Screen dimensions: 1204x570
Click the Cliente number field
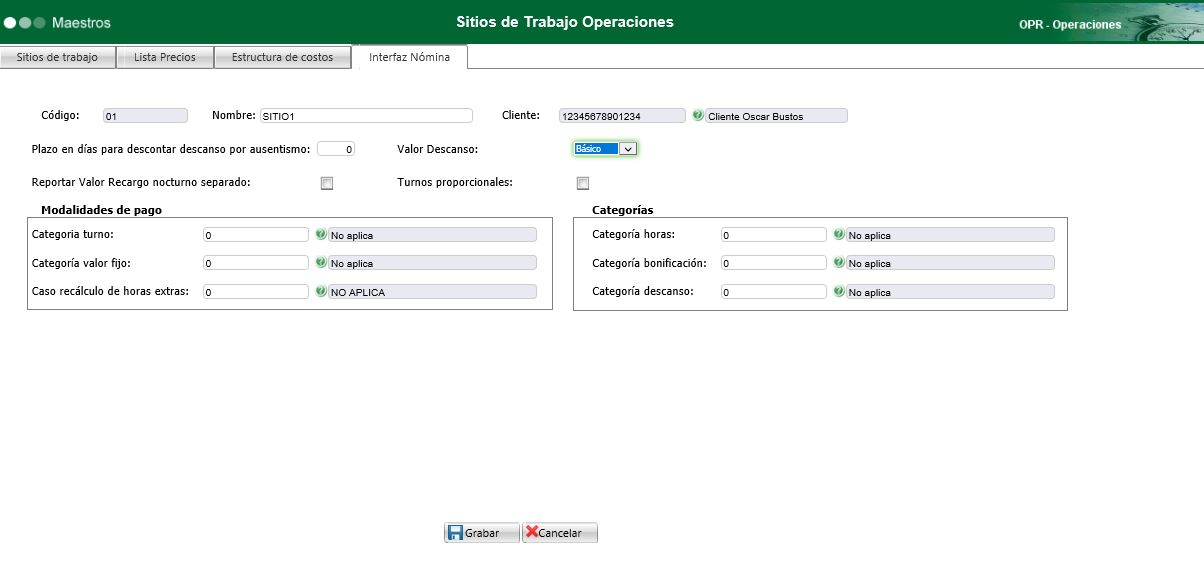[x=623, y=116]
